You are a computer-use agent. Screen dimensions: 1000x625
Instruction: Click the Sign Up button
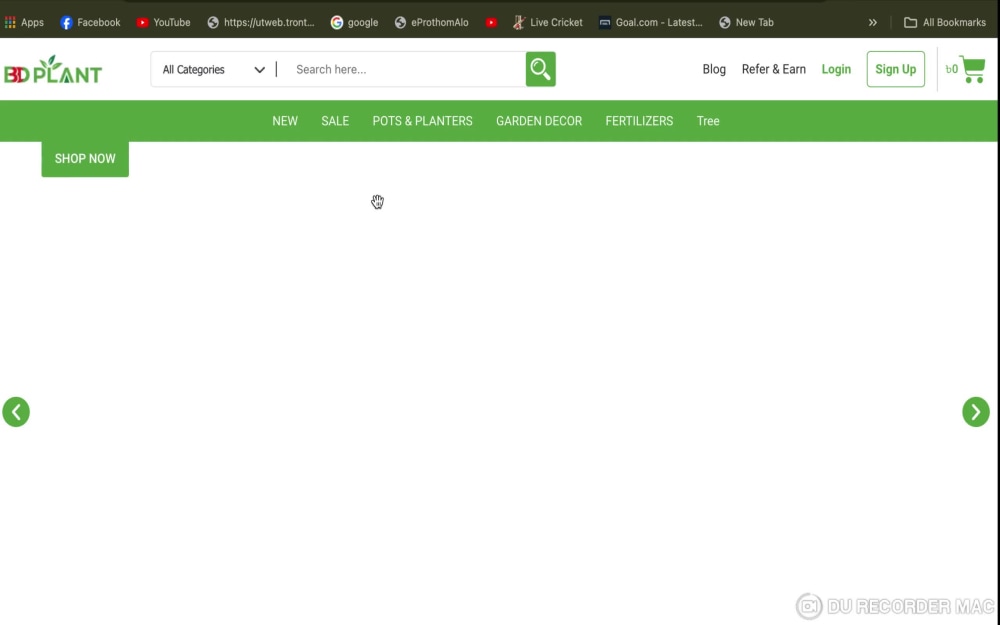(895, 70)
